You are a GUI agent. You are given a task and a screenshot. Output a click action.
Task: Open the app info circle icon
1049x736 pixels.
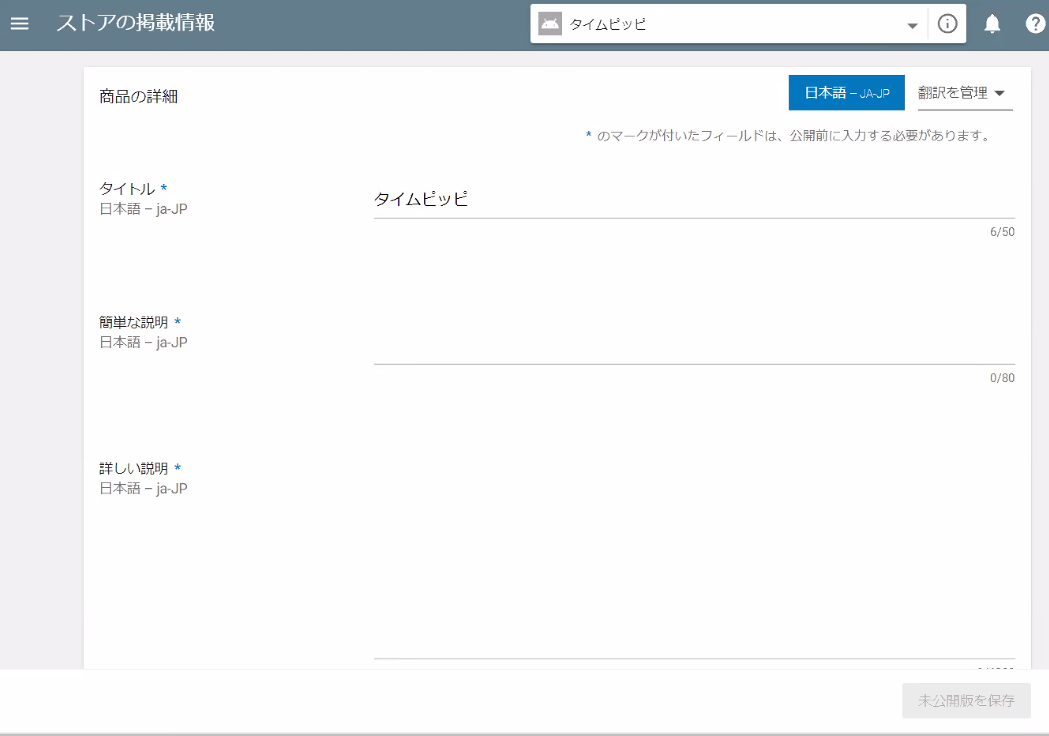tap(947, 24)
